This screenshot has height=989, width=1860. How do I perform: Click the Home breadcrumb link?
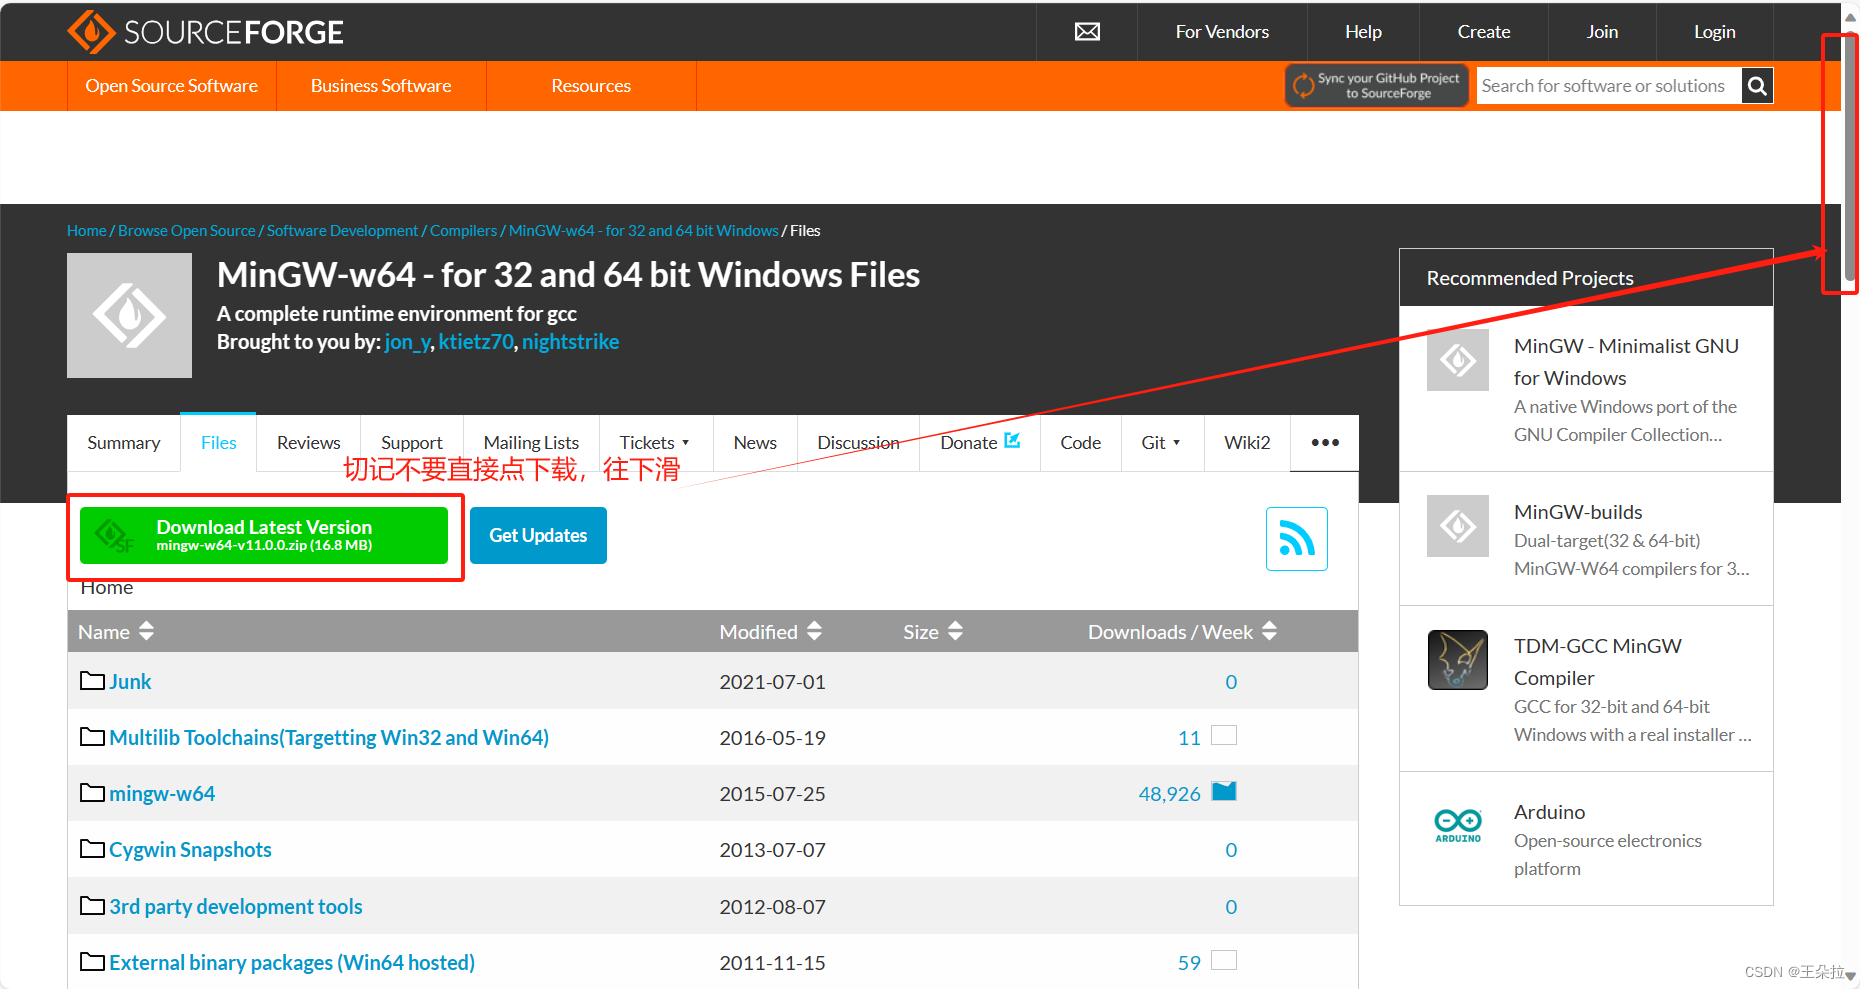(87, 231)
